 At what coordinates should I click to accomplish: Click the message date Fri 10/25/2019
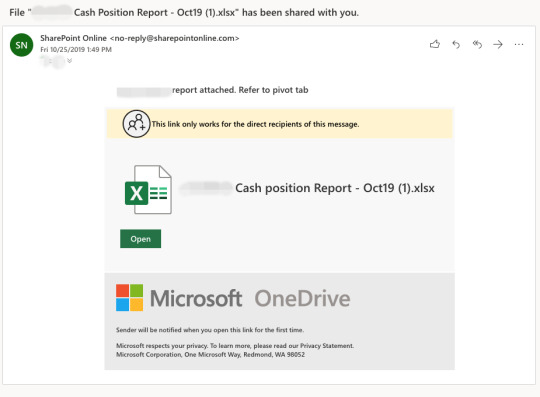click(76, 50)
